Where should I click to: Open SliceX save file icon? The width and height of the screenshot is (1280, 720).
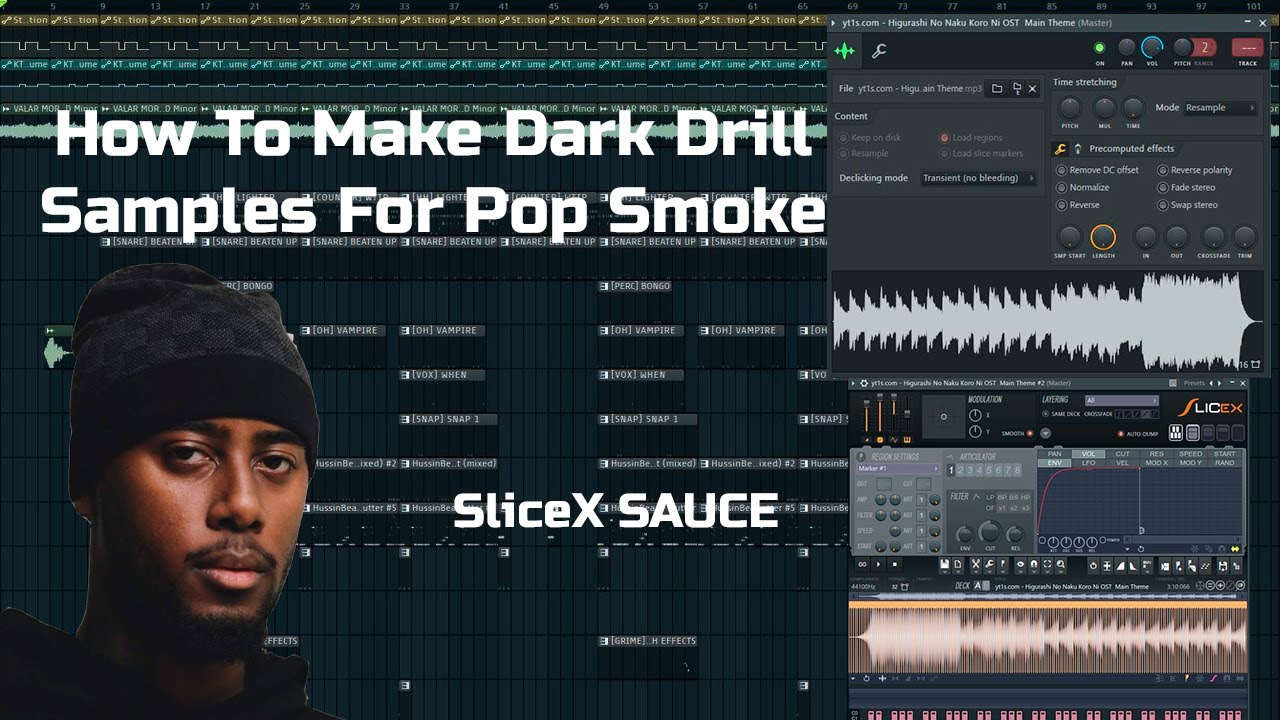click(945, 564)
